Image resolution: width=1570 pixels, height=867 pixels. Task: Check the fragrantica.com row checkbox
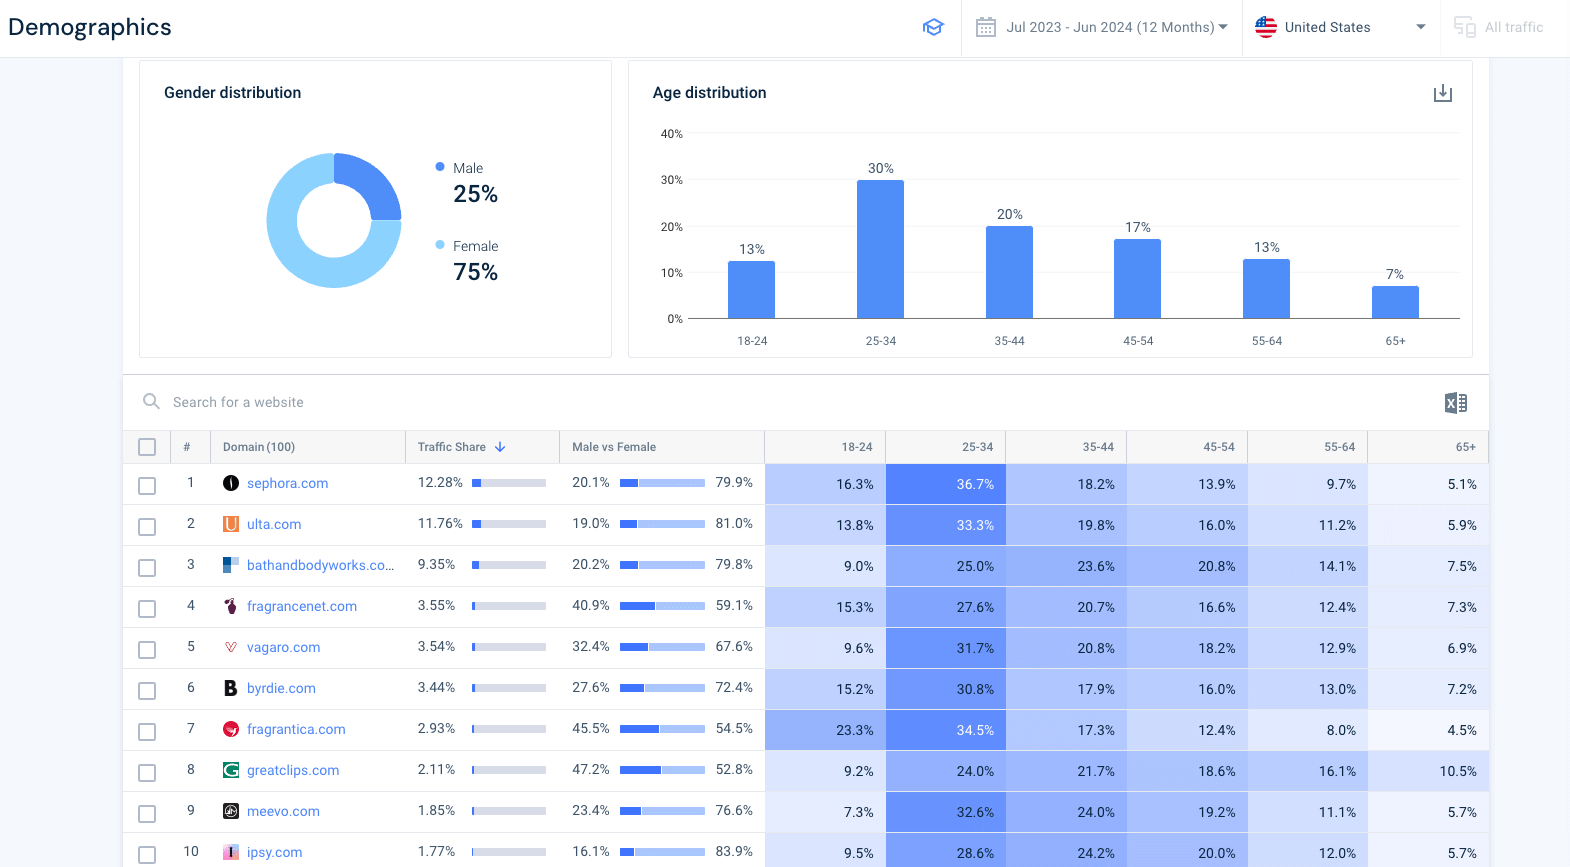(147, 732)
